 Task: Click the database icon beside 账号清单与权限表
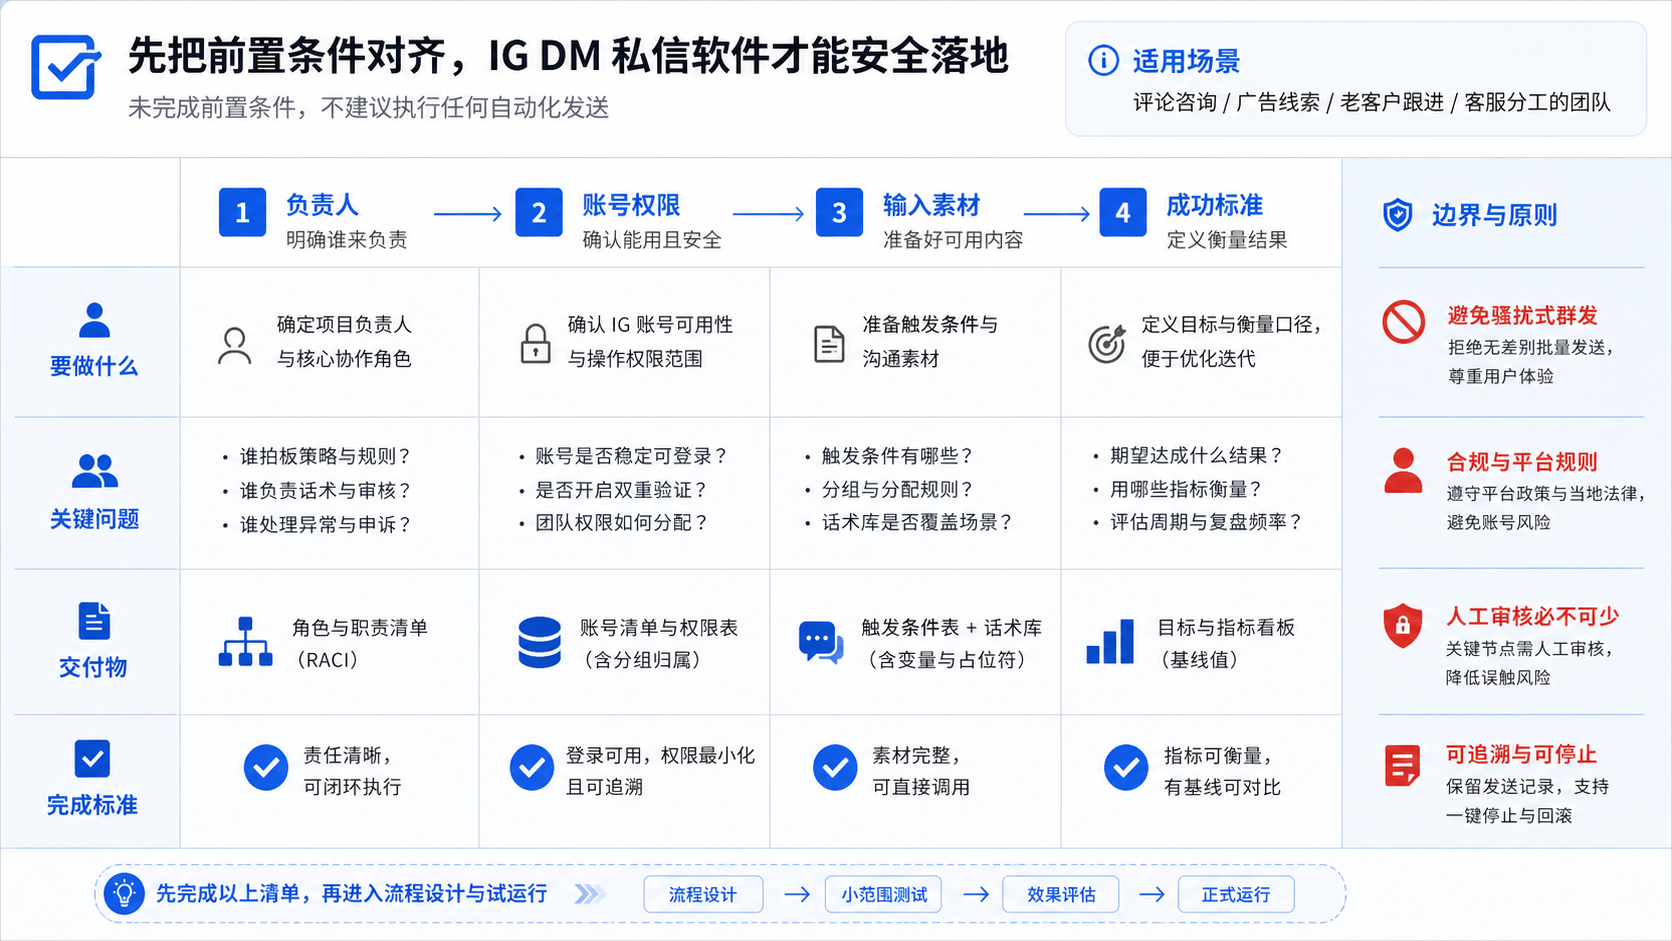(x=540, y=642)
